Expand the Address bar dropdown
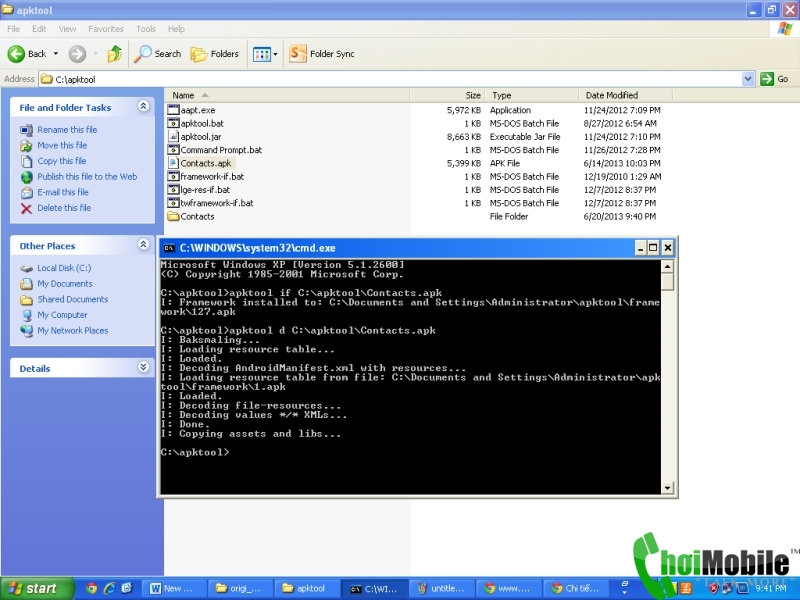800x600 pixels. pyautogui.click(x=748, y=79)
